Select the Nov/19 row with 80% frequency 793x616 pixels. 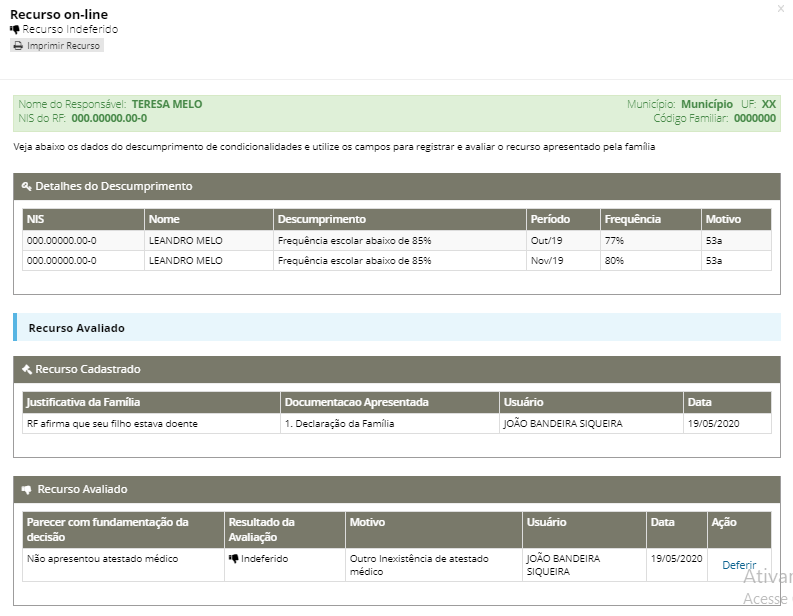coord(397,261)
